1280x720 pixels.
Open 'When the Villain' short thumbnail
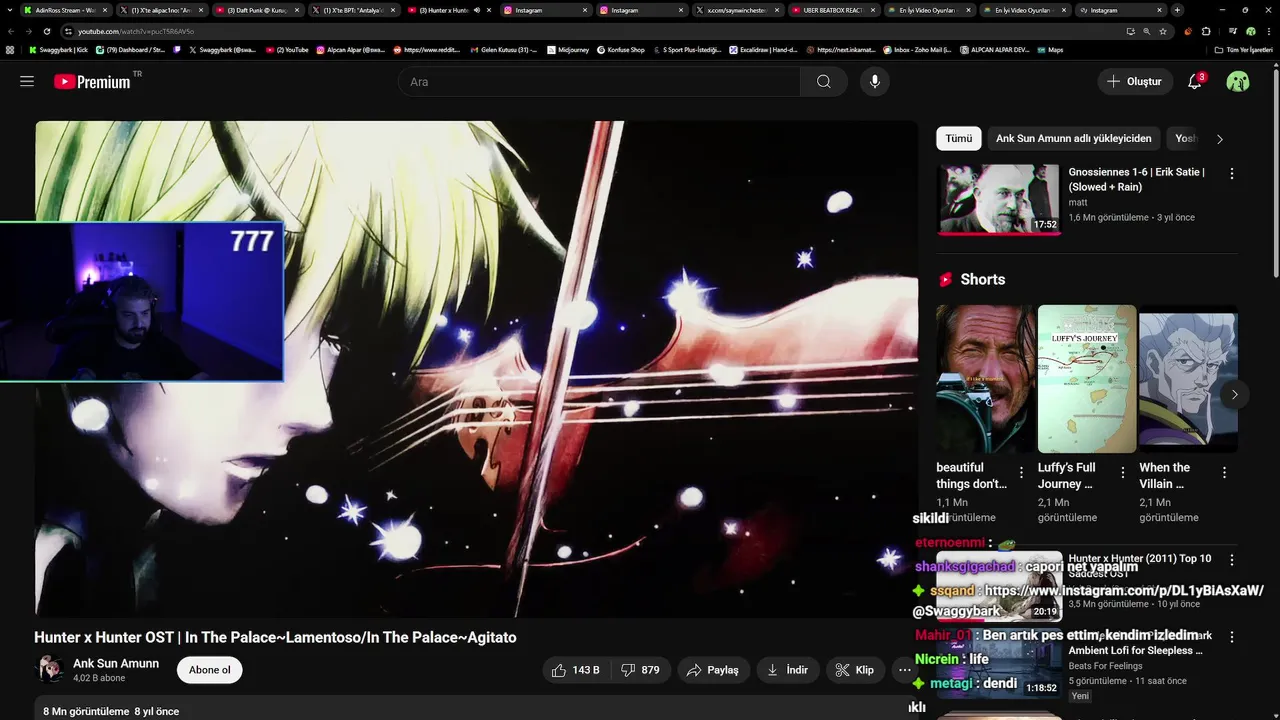pos(1188,379)
